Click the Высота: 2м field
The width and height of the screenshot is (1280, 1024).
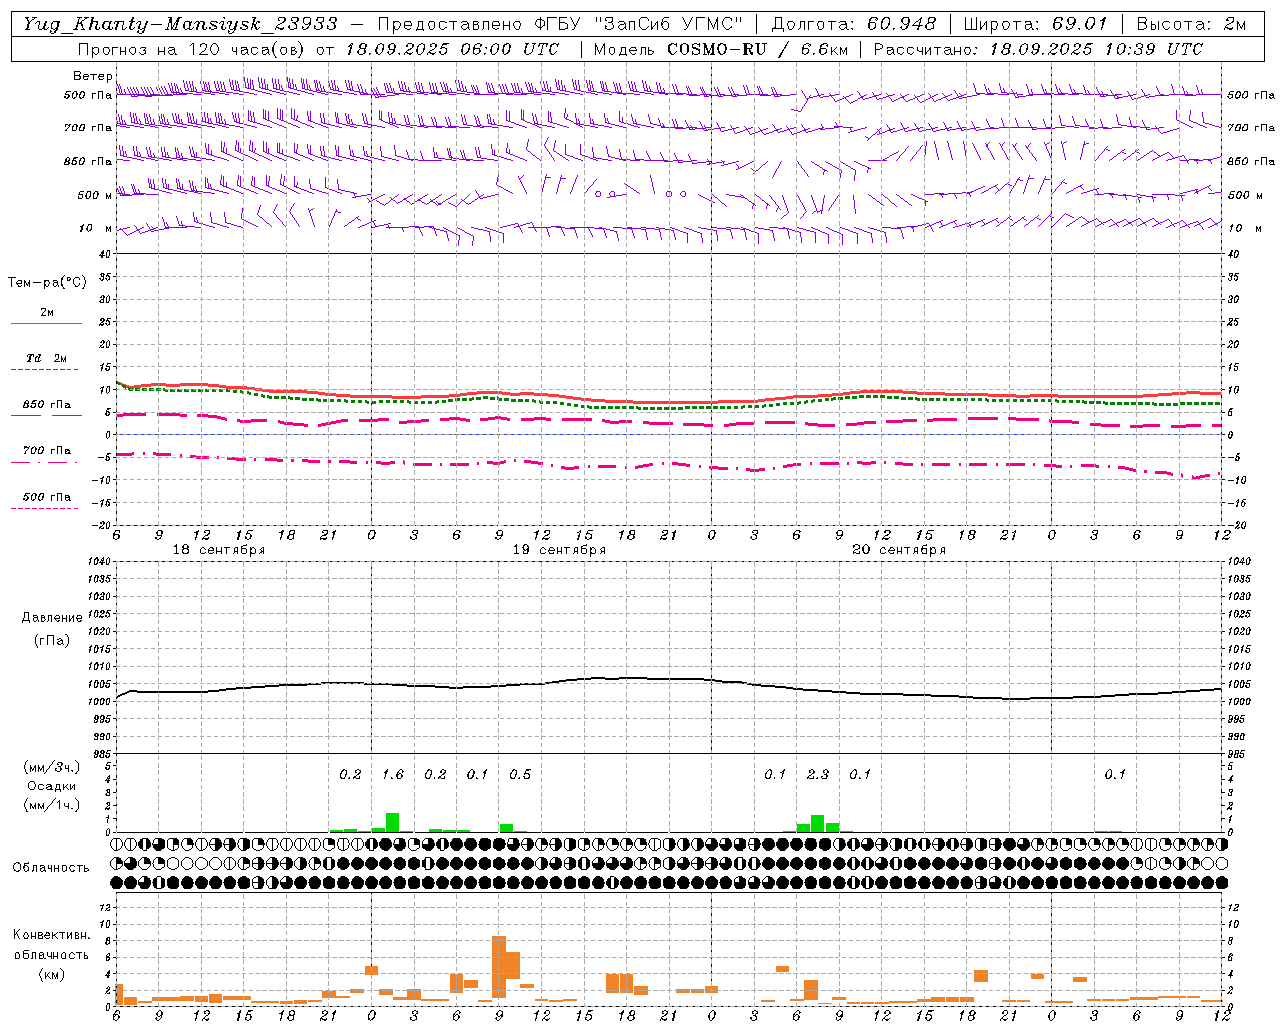click(x=1191, y=23)
